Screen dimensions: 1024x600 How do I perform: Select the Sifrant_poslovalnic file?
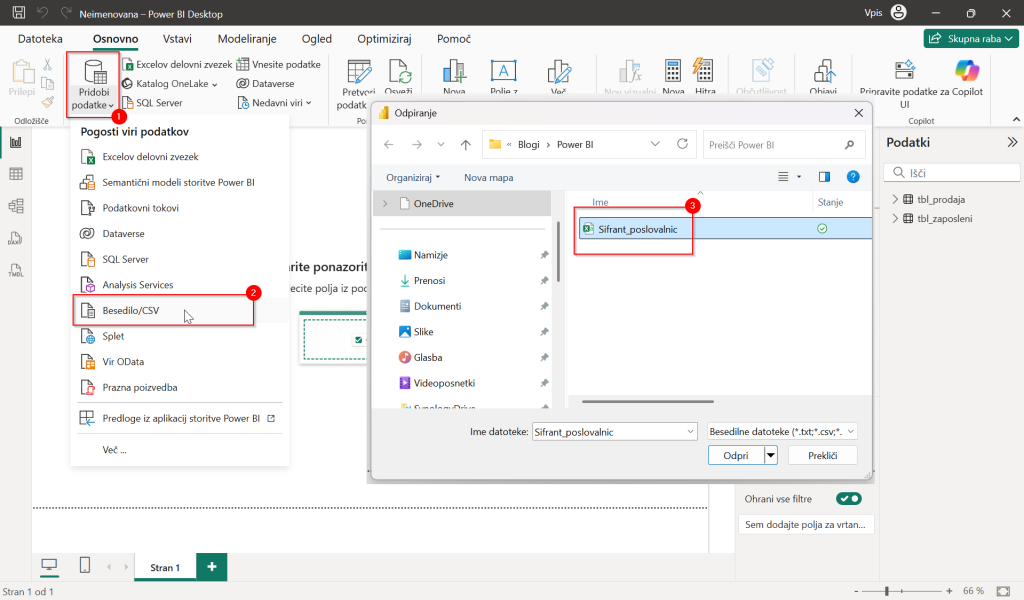(x=637, y=229)
